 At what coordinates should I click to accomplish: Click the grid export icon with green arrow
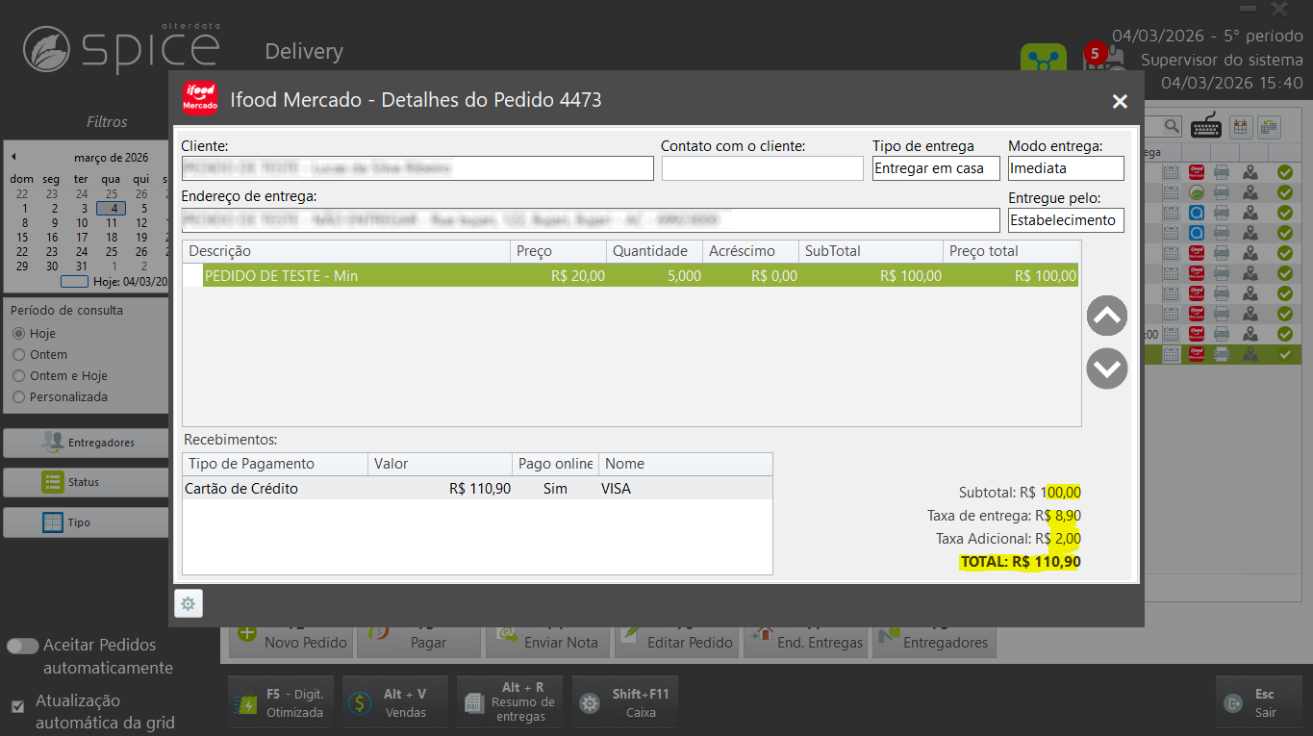point(1269,126)
